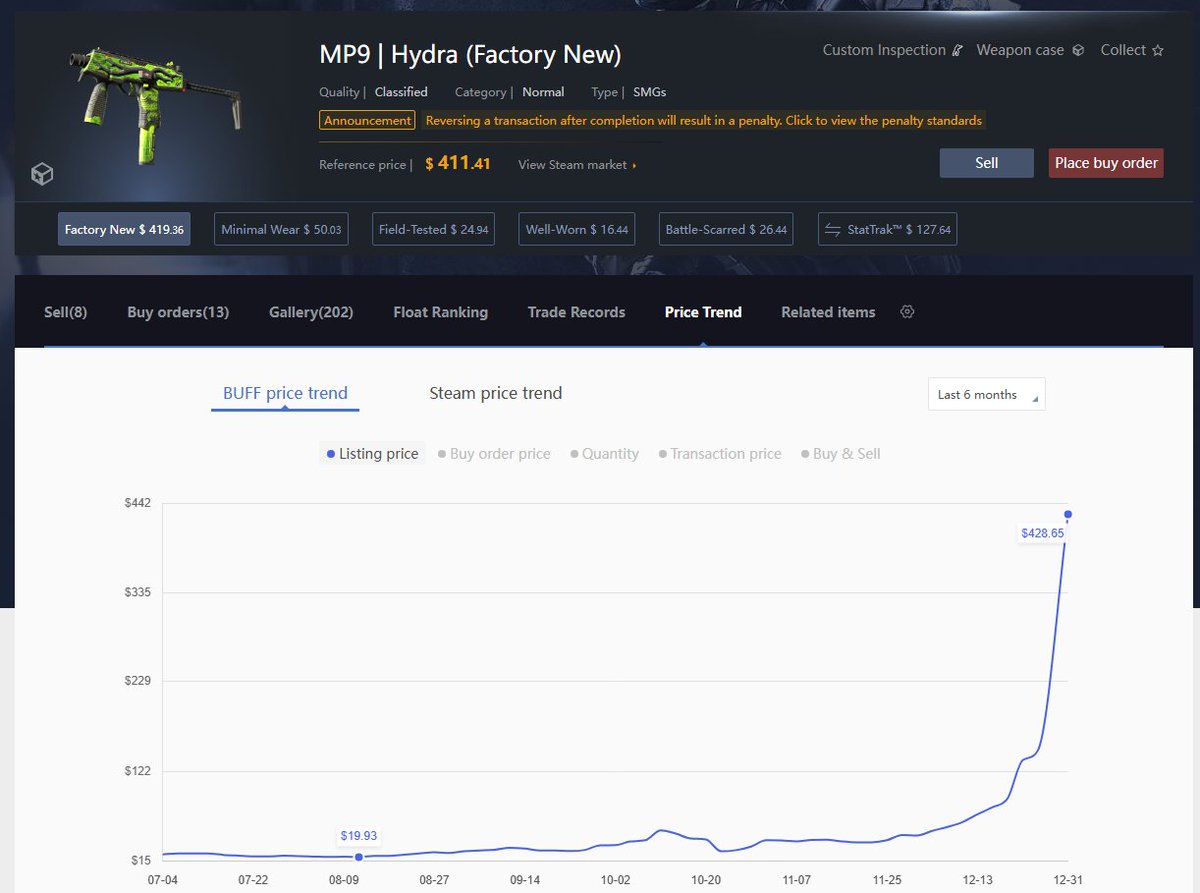Viewport: 1200px width, 893px height.
Task: Open the View Steam market link
Action: 577,164
